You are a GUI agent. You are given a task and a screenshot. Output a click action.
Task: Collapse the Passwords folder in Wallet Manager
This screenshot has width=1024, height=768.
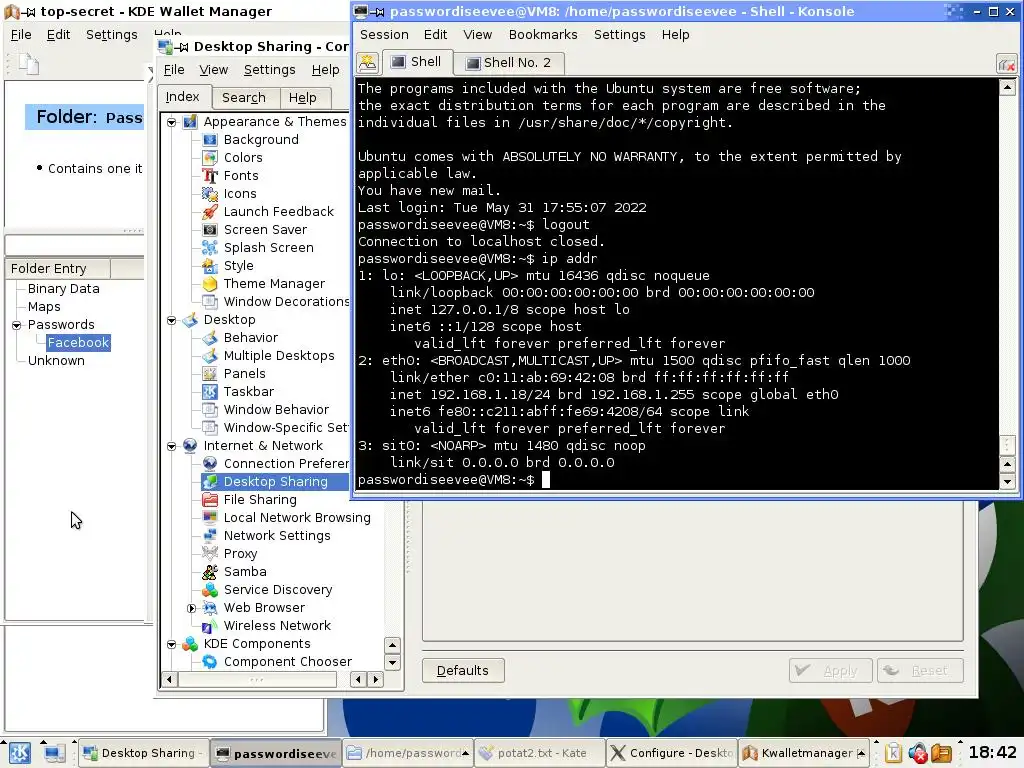pyautogui.click(x=17, y=325)
